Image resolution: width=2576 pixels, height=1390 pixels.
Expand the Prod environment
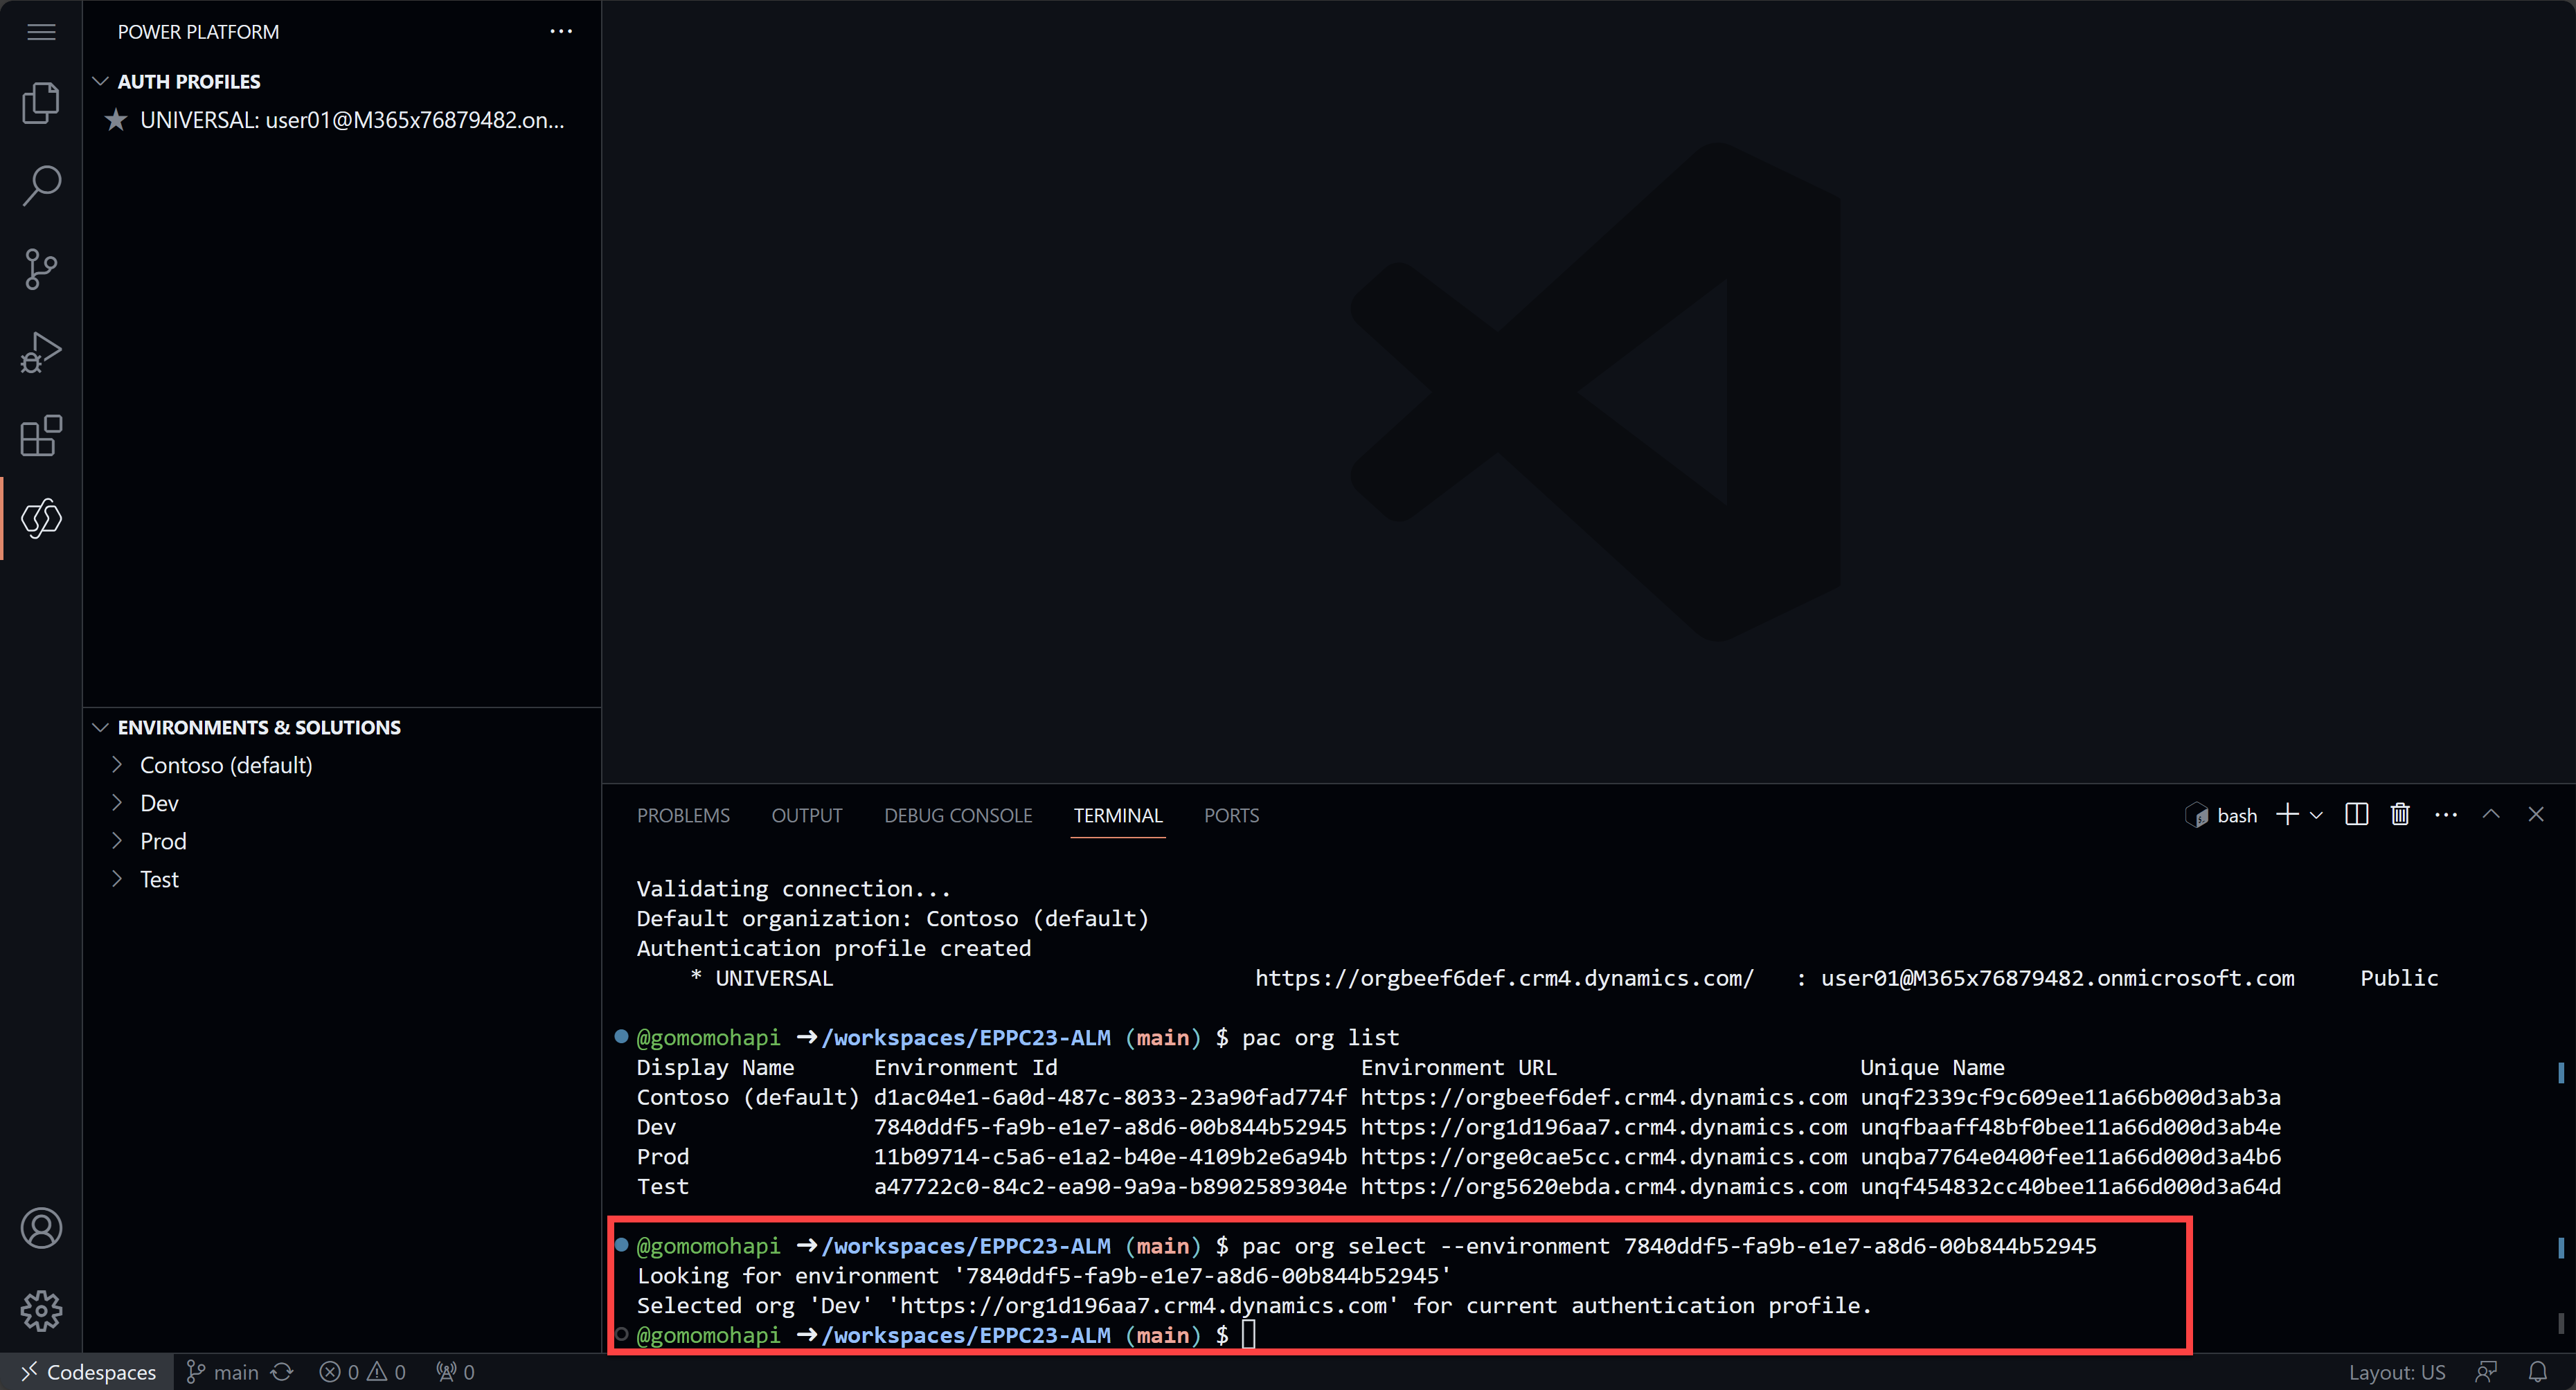[x=117, y=841]
